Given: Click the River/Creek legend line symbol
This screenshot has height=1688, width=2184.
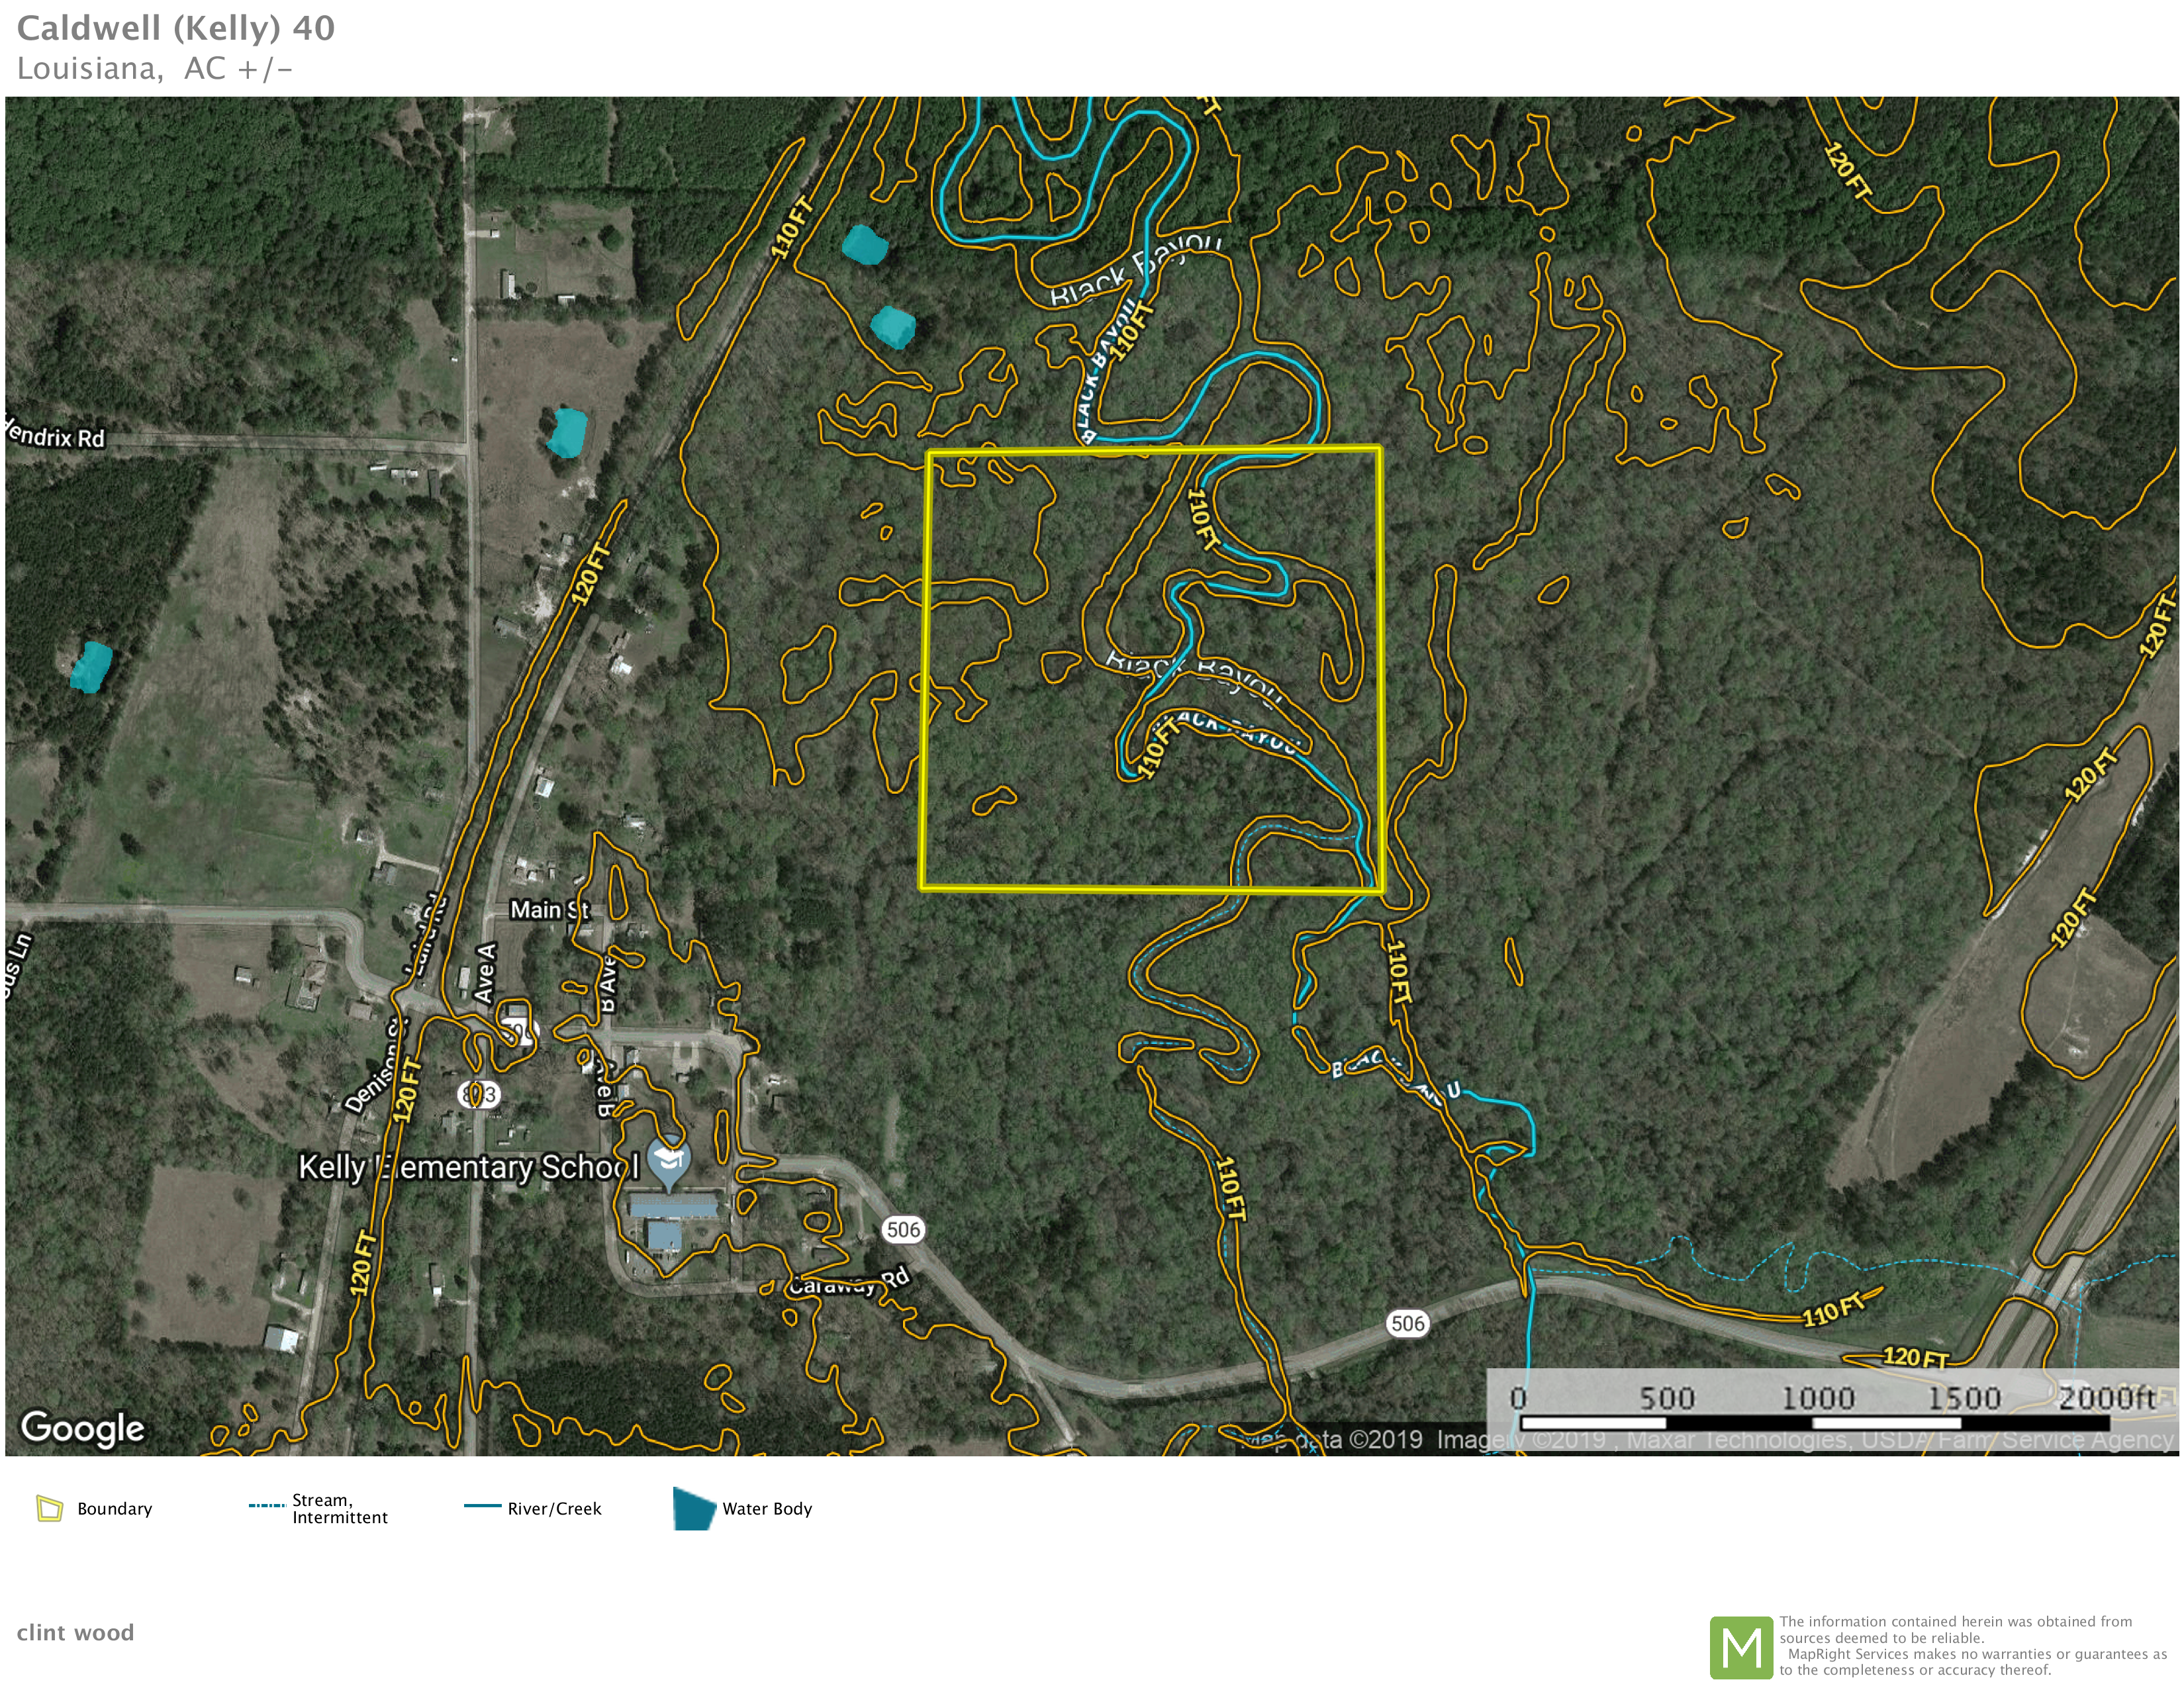Looking at the screenshot, I should (482, 1506).
